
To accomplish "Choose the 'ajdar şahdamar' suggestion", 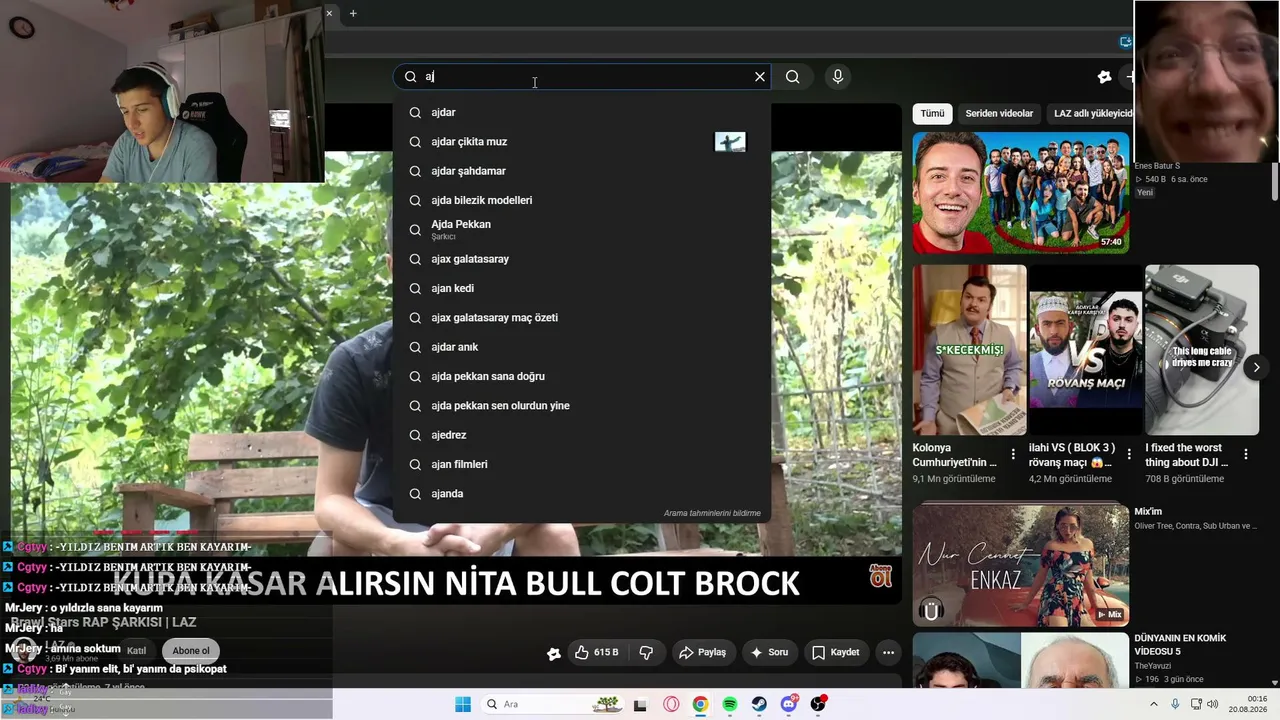I will click(581, 171).
